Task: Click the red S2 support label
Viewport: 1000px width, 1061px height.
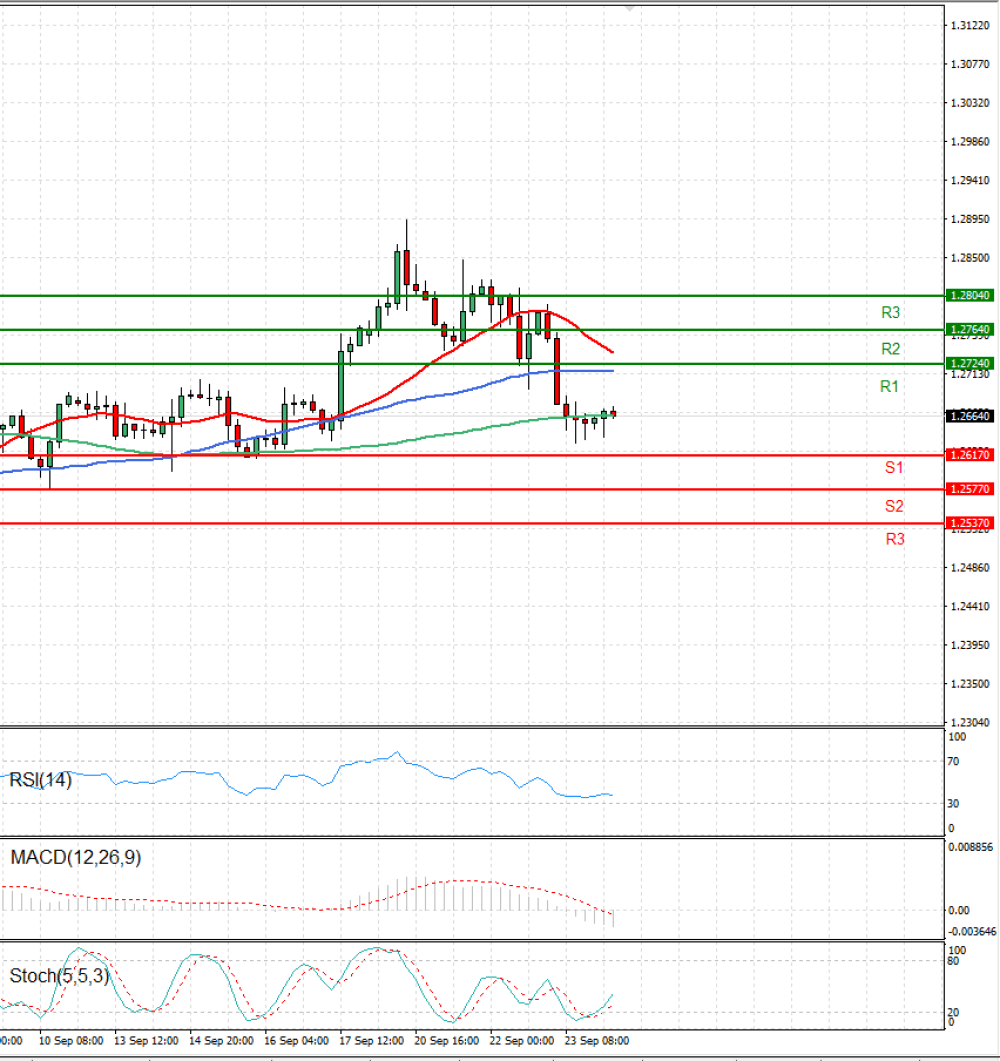Action: pos(894,506)
